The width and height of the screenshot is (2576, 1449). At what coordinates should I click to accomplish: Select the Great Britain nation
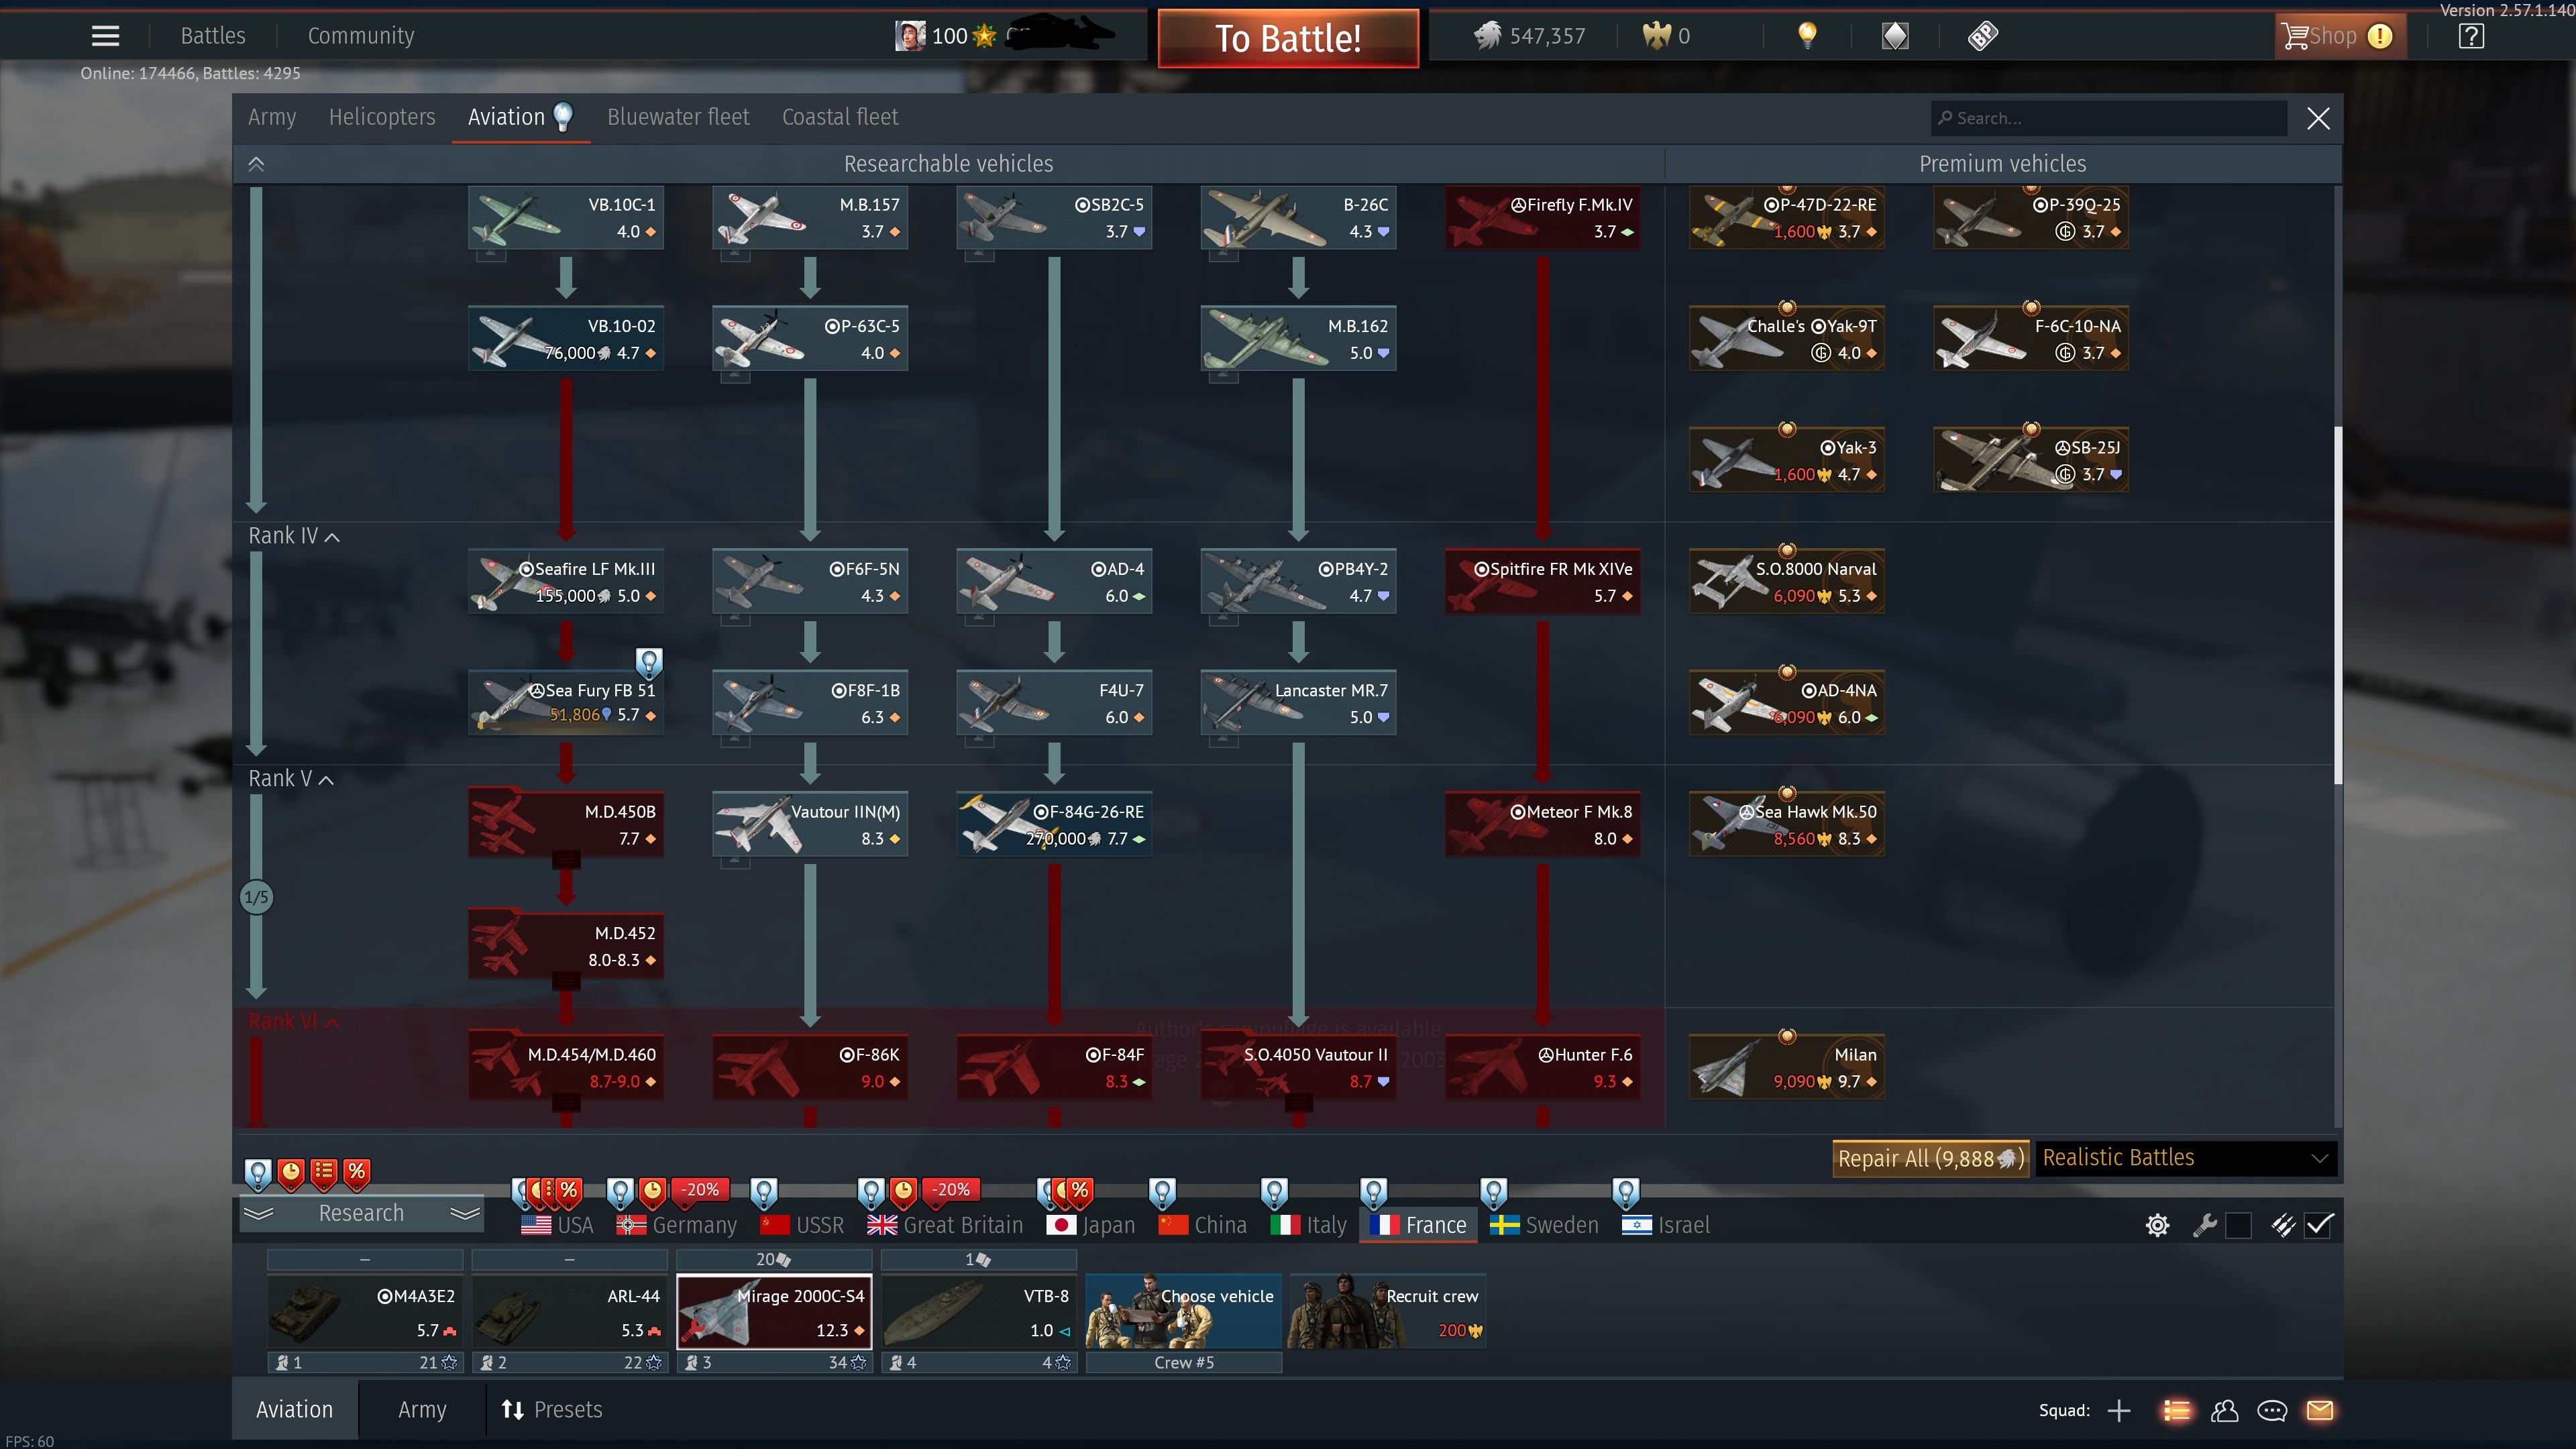click(945, 1225)
